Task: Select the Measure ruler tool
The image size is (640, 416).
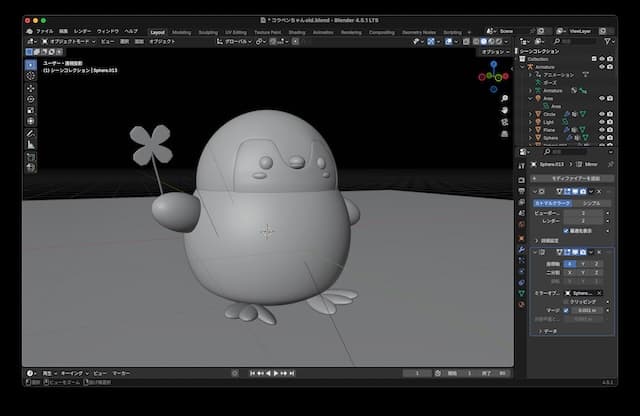Action: click(x=31, y=145)
